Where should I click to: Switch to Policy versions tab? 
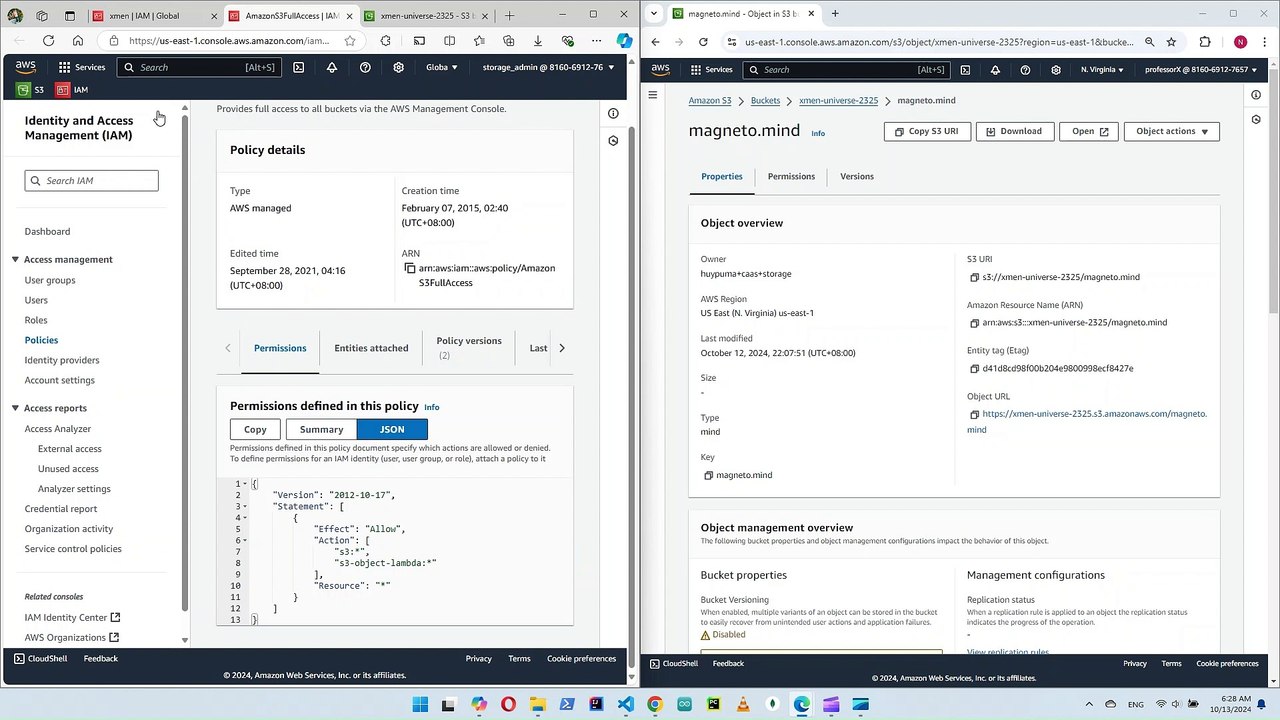click(469, 347)
